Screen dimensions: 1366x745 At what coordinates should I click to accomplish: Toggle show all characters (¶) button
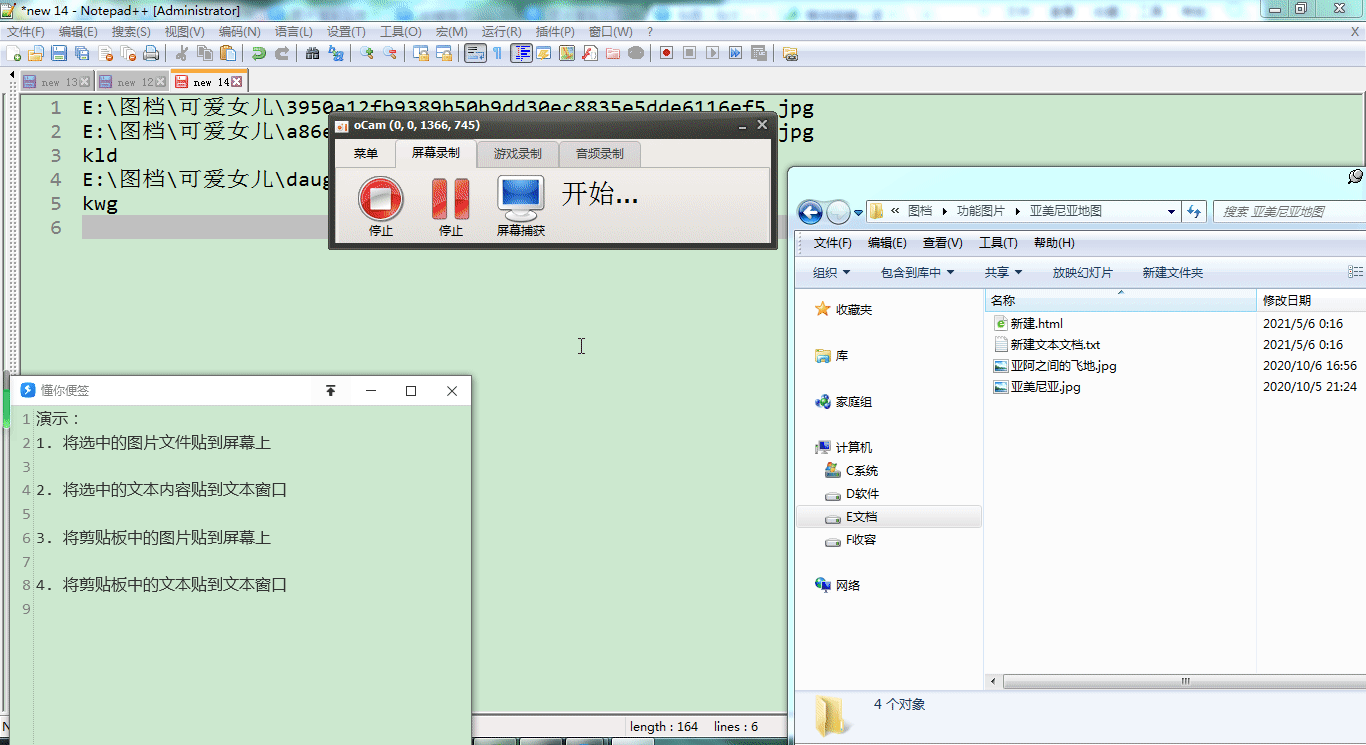pyautogui.click(x=497, y=53)
